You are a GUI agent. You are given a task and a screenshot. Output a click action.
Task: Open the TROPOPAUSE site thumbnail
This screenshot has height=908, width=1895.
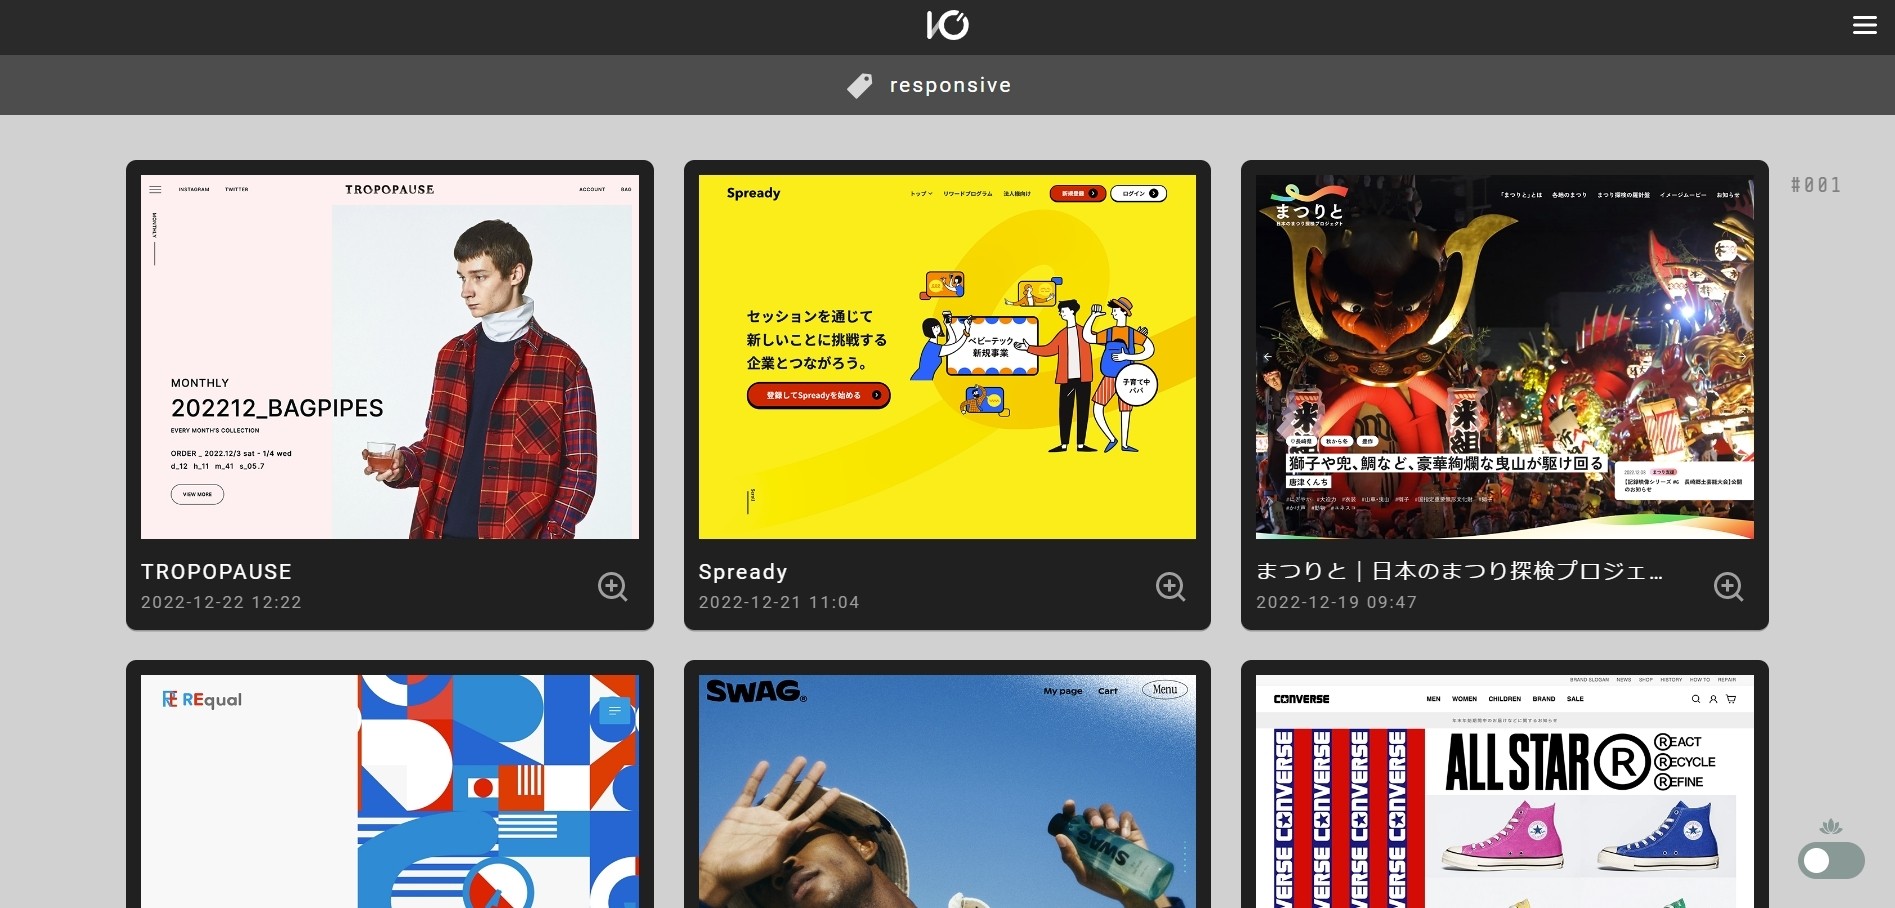(x=390, y=357)
